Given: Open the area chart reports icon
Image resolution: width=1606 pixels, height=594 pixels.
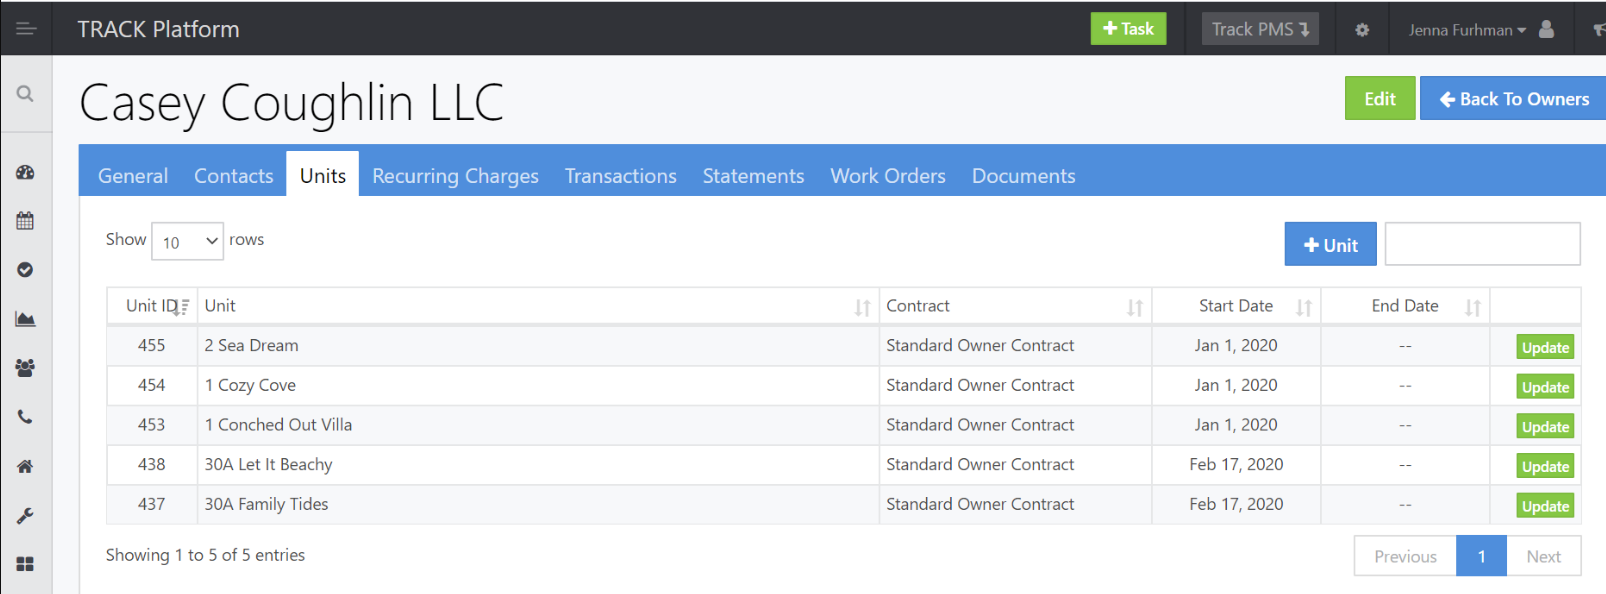Looking at the screenshot, I should (26, 319).
